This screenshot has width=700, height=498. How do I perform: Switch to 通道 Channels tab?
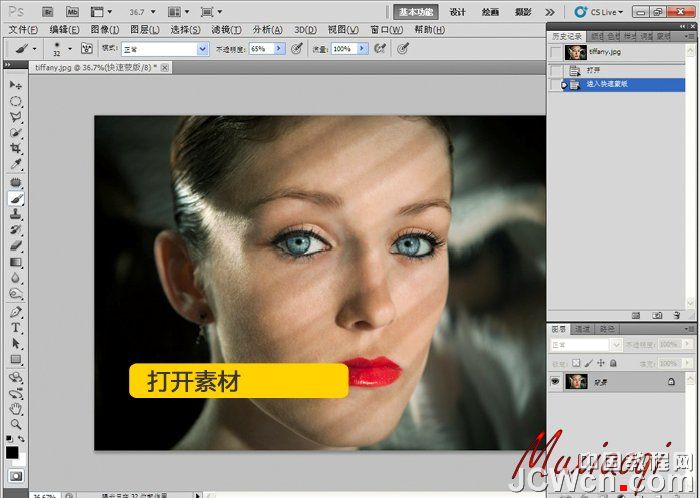[x=582, y=329]
